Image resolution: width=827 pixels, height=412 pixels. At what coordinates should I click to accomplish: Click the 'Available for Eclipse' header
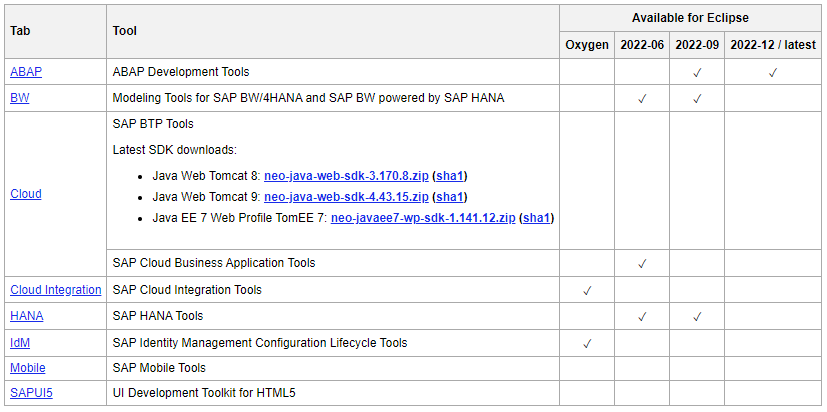[x=690, y=18]
